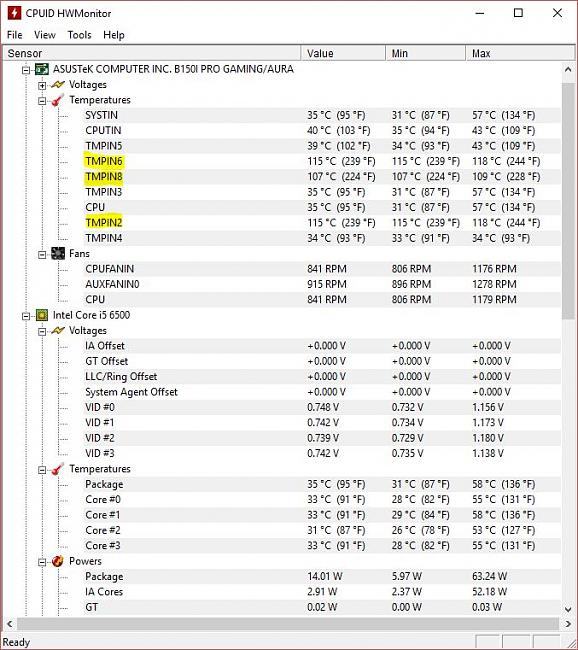Collapse the Intel Core i5 6500 node

coord(26,316)
